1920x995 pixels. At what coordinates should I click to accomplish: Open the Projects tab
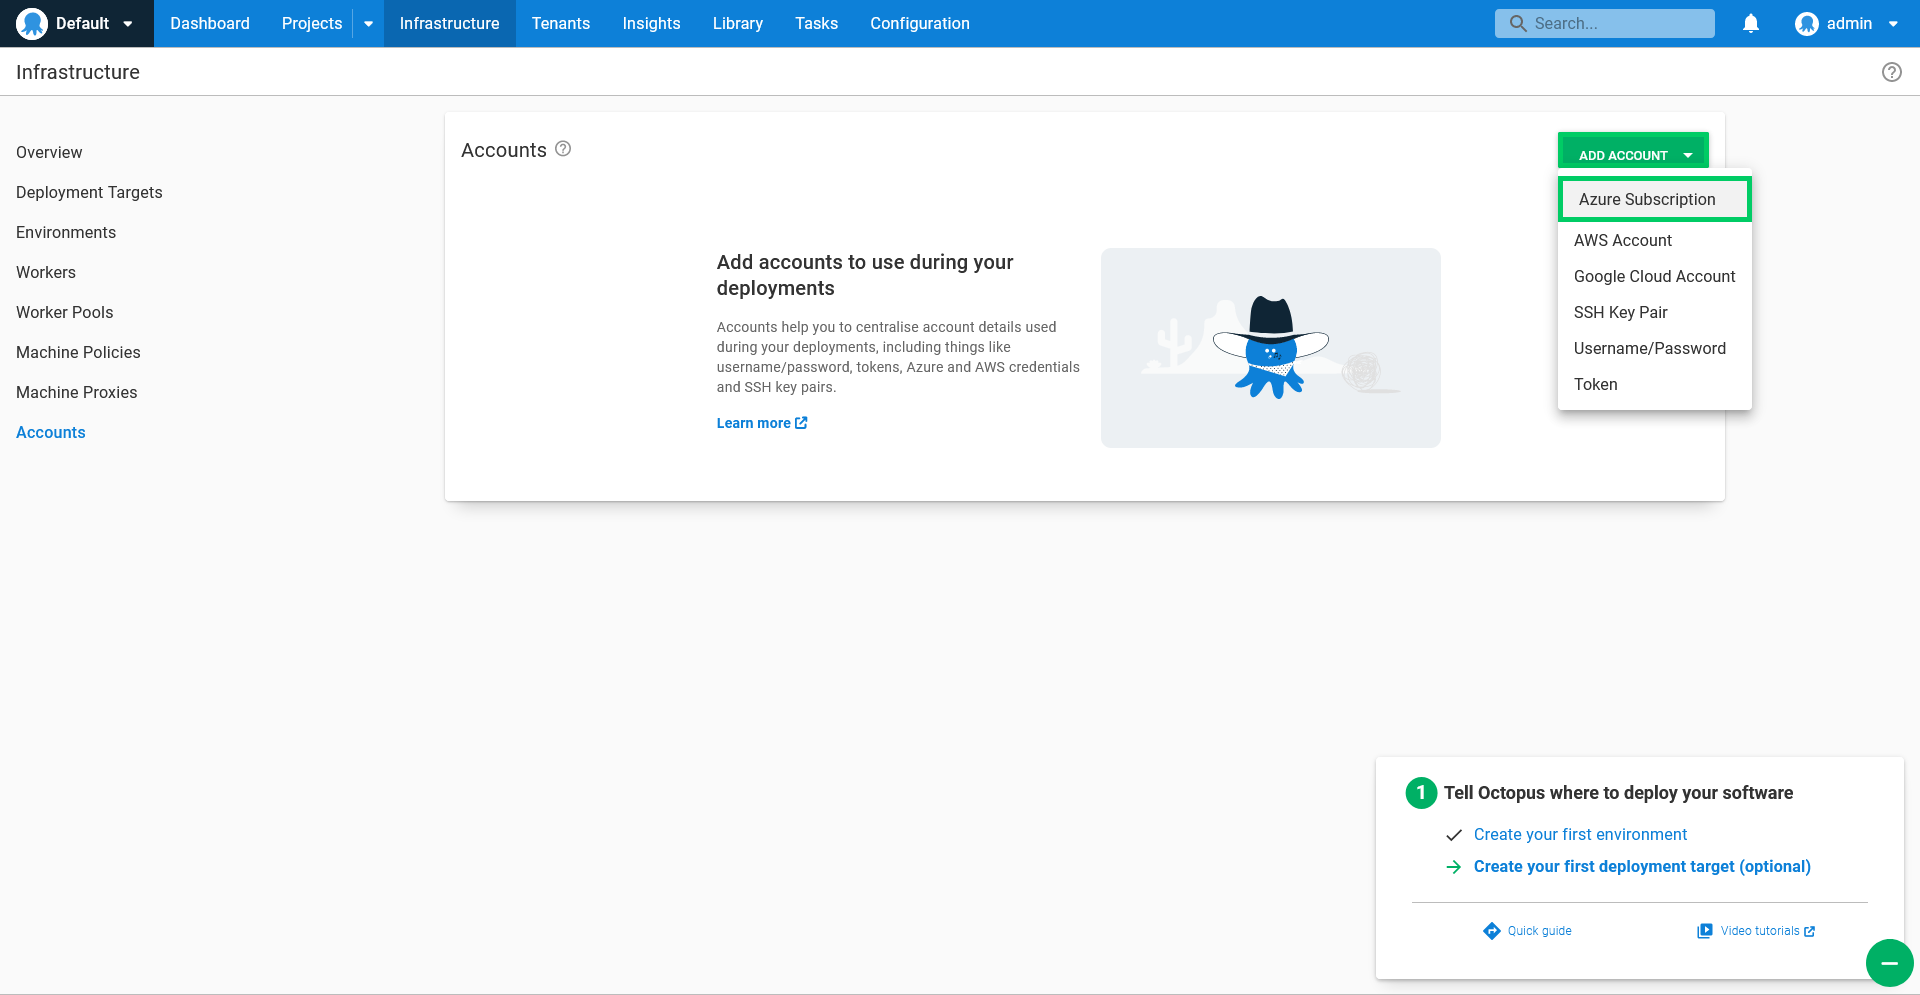click(x=312, y=23)
